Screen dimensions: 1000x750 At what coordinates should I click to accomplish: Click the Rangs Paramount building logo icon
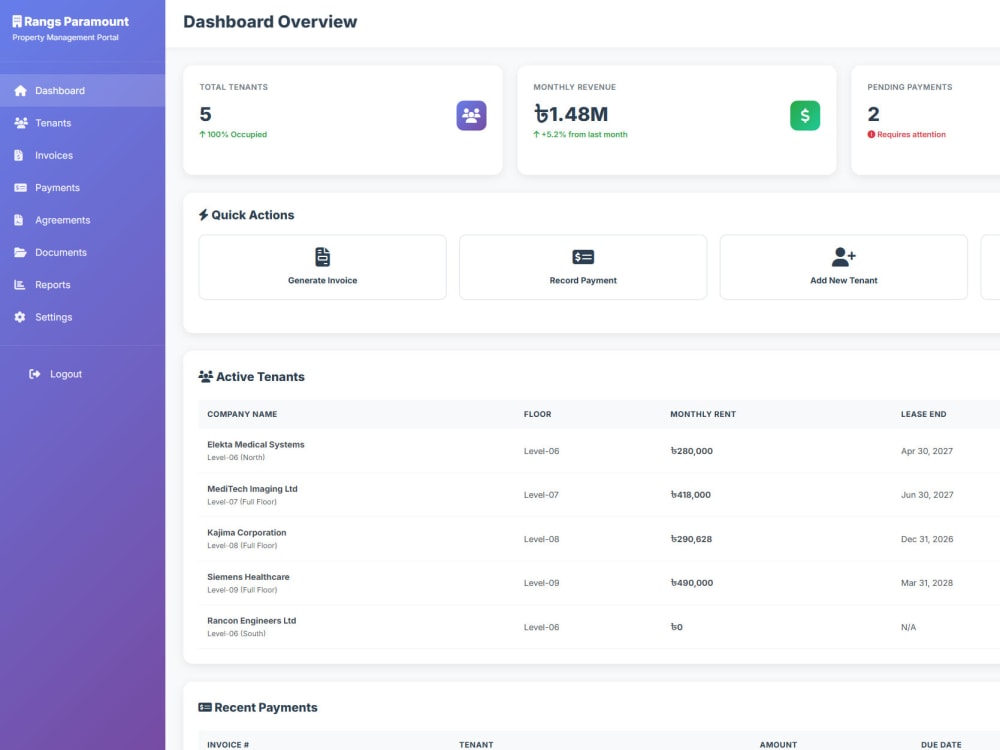(17, 22)
